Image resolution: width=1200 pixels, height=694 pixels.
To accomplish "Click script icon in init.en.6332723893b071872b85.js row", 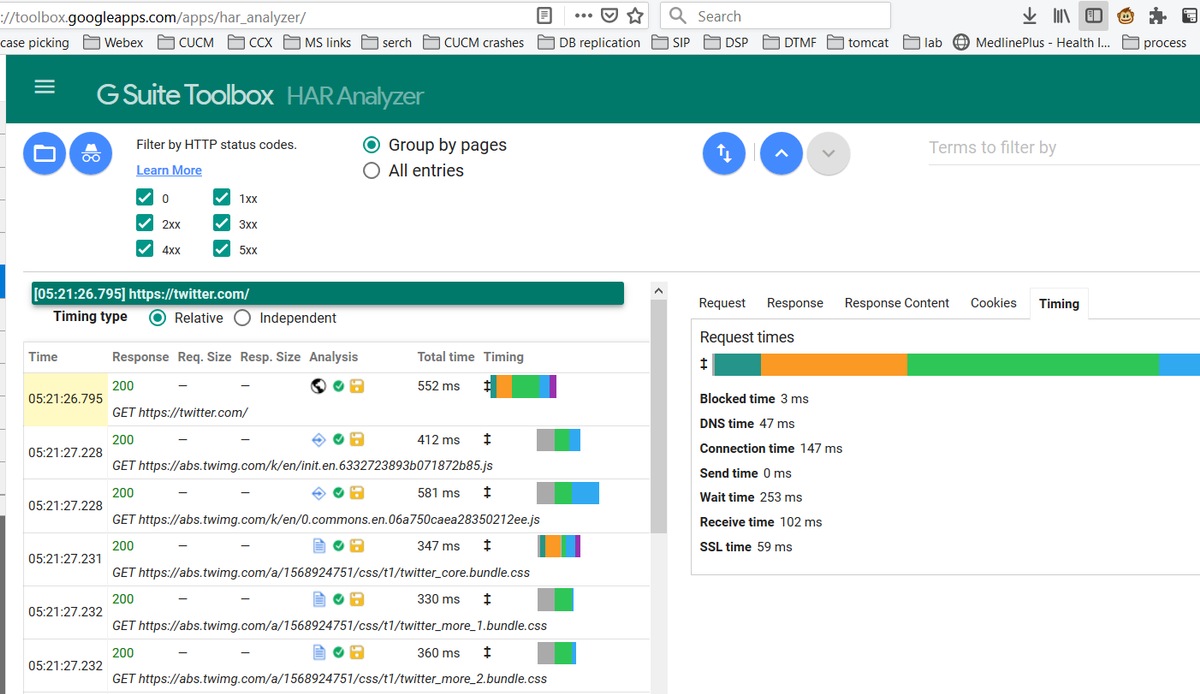I will pos(319,439).
